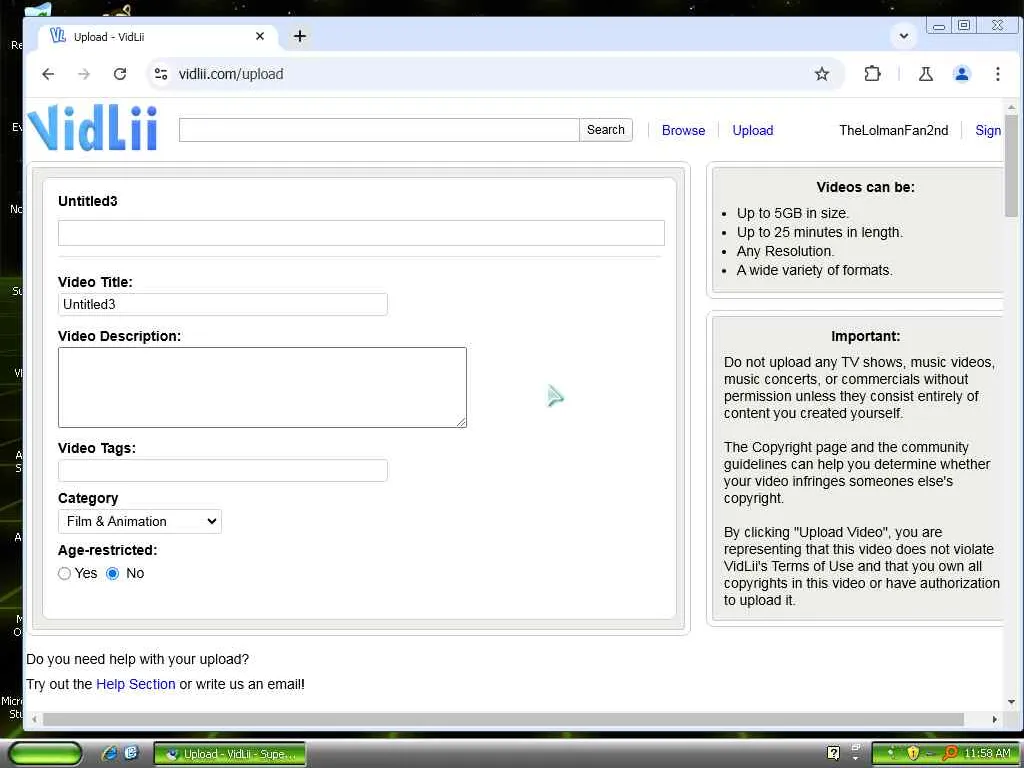Open the Browse link

pos(683,130)
